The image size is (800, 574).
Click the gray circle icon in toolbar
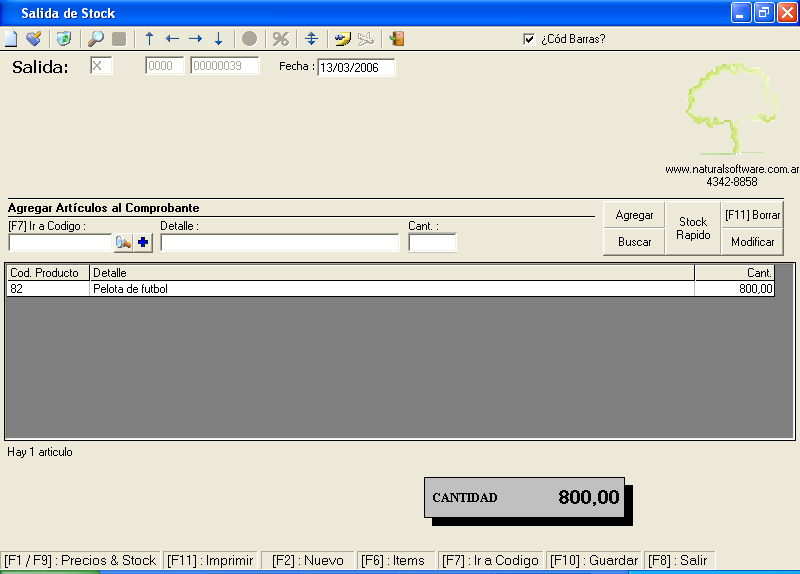click(x=249, y=39)
